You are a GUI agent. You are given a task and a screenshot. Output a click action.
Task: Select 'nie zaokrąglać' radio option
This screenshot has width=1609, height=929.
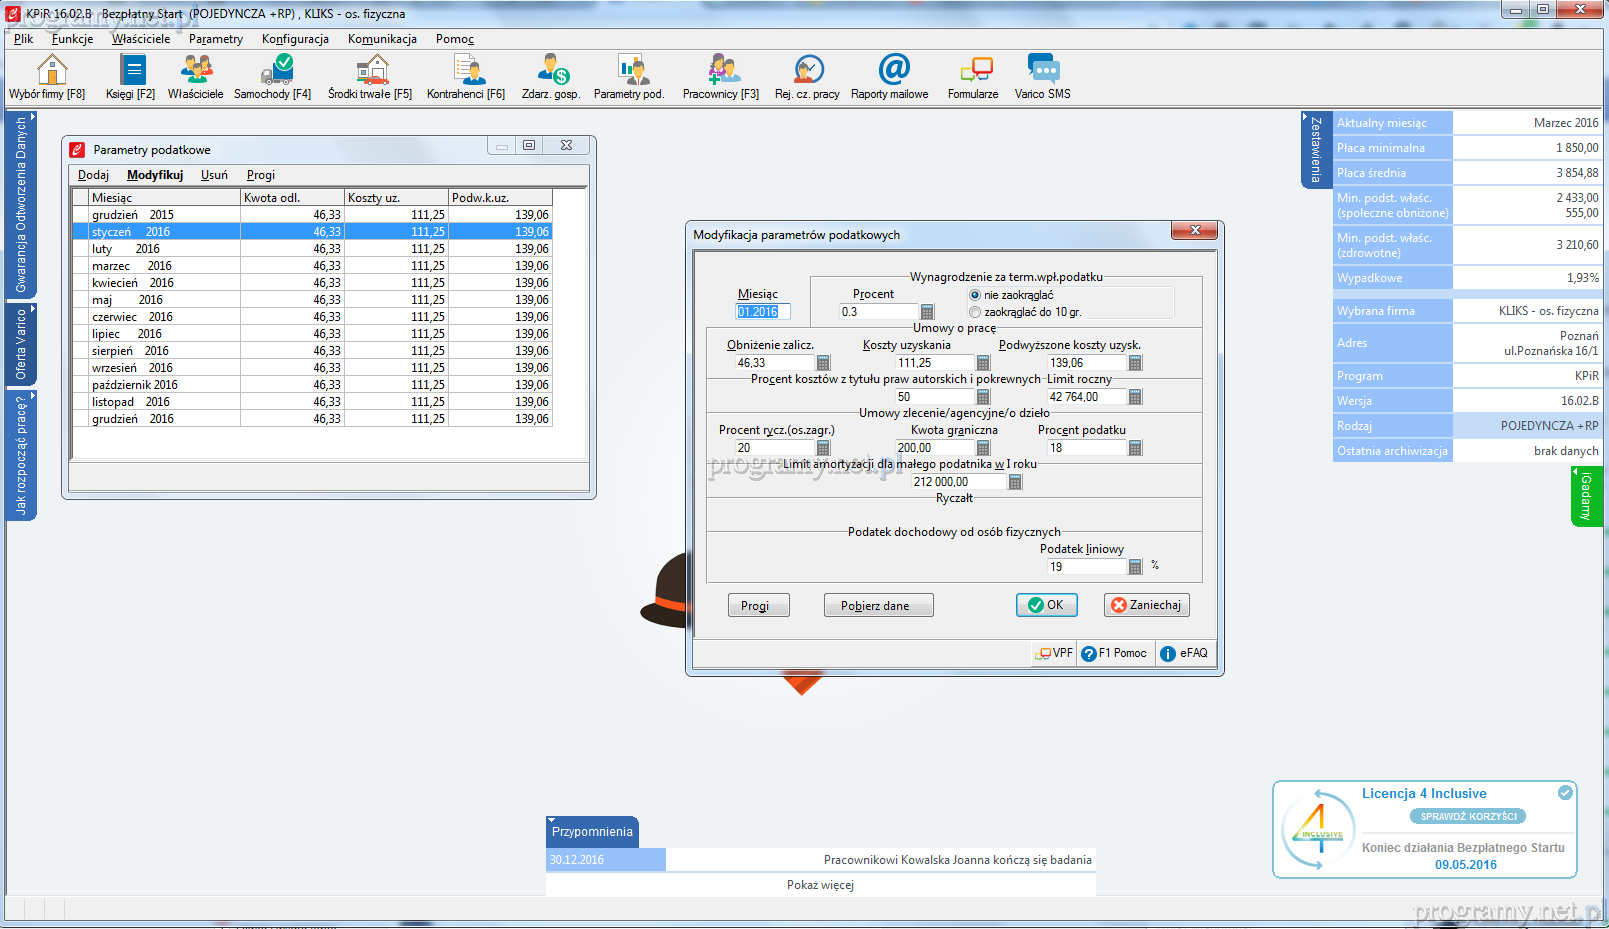pyautogui.click(x=975, y=295)
